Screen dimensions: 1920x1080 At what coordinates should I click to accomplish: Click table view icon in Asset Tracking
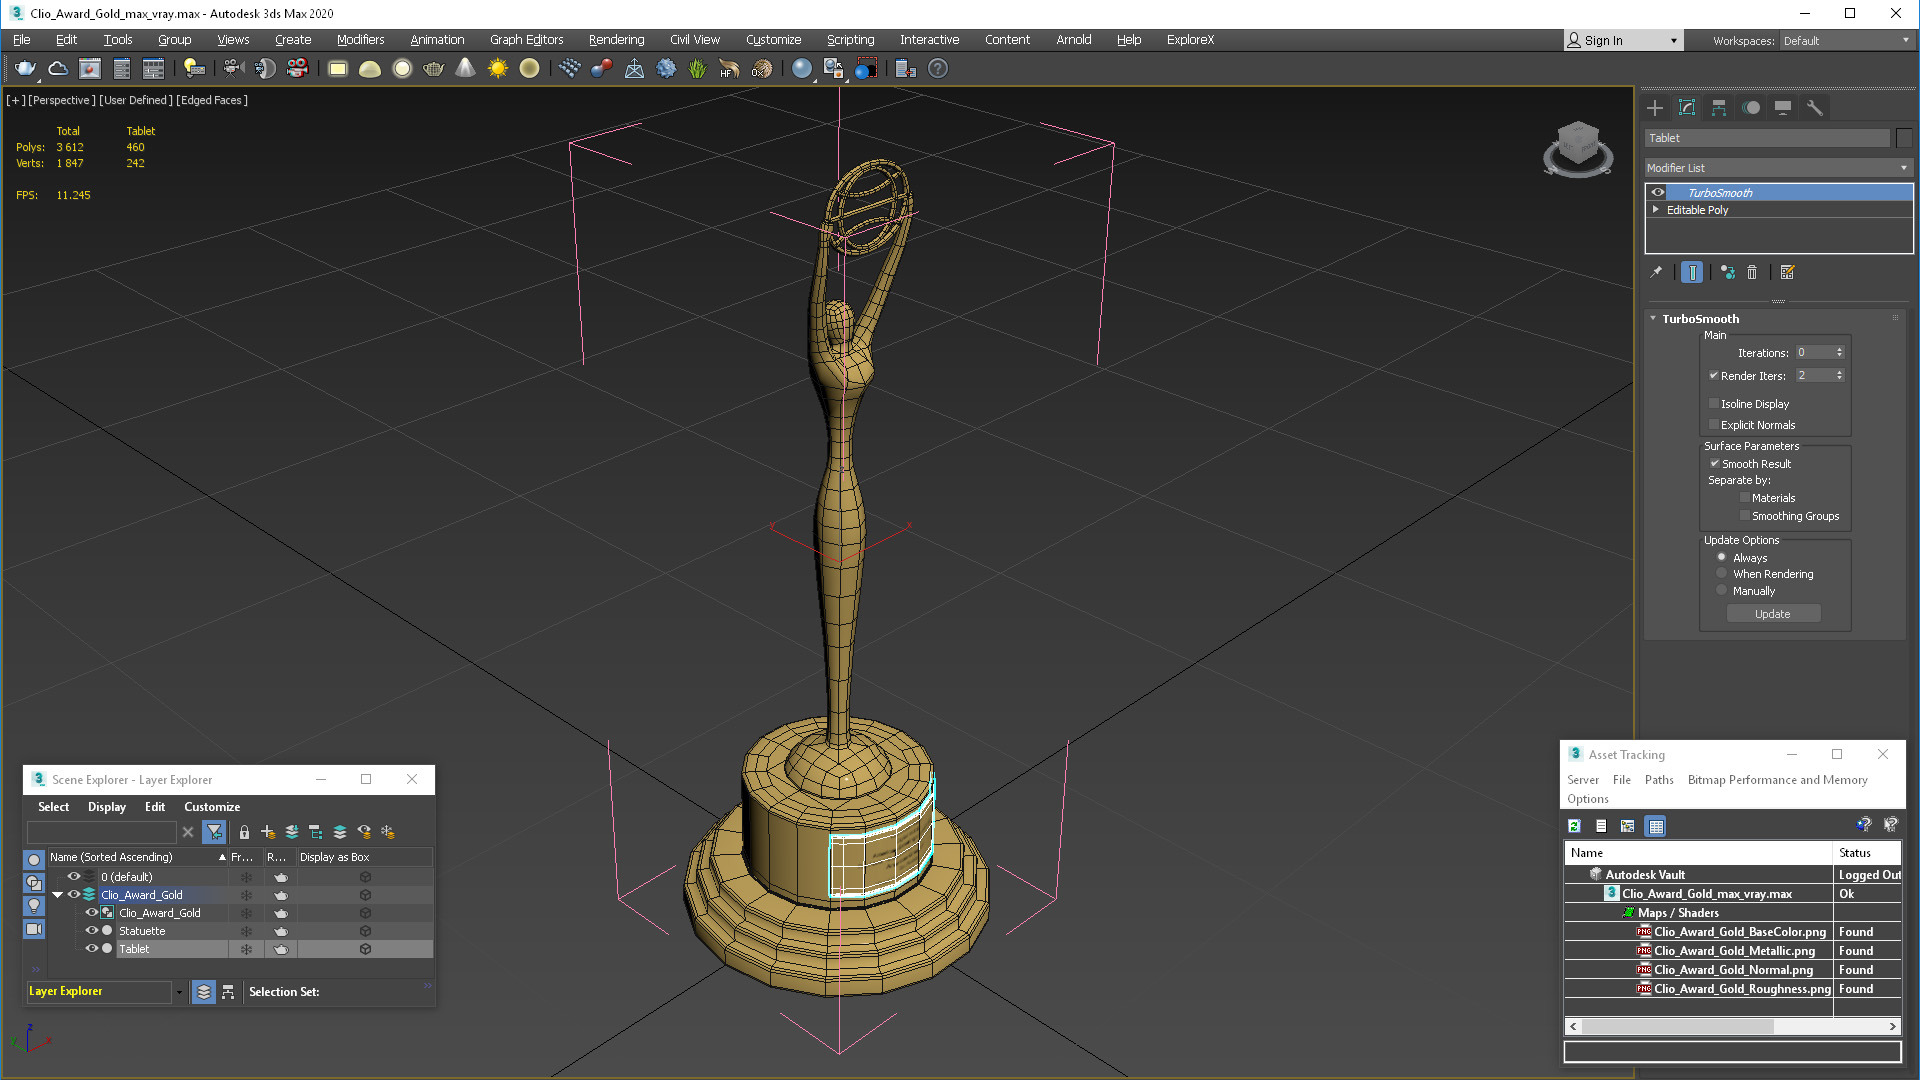click(x=1656, y=826)
